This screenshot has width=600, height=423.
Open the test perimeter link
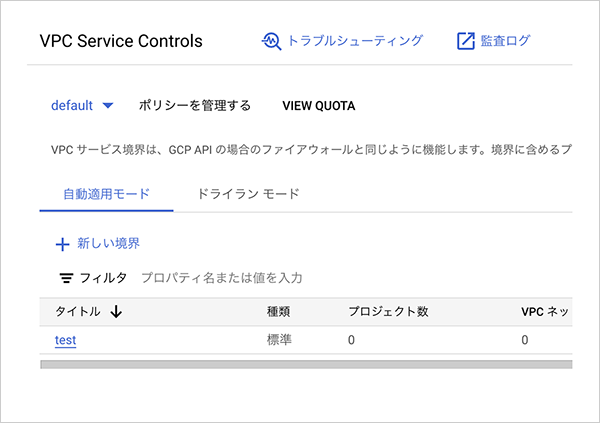point(65,340)
